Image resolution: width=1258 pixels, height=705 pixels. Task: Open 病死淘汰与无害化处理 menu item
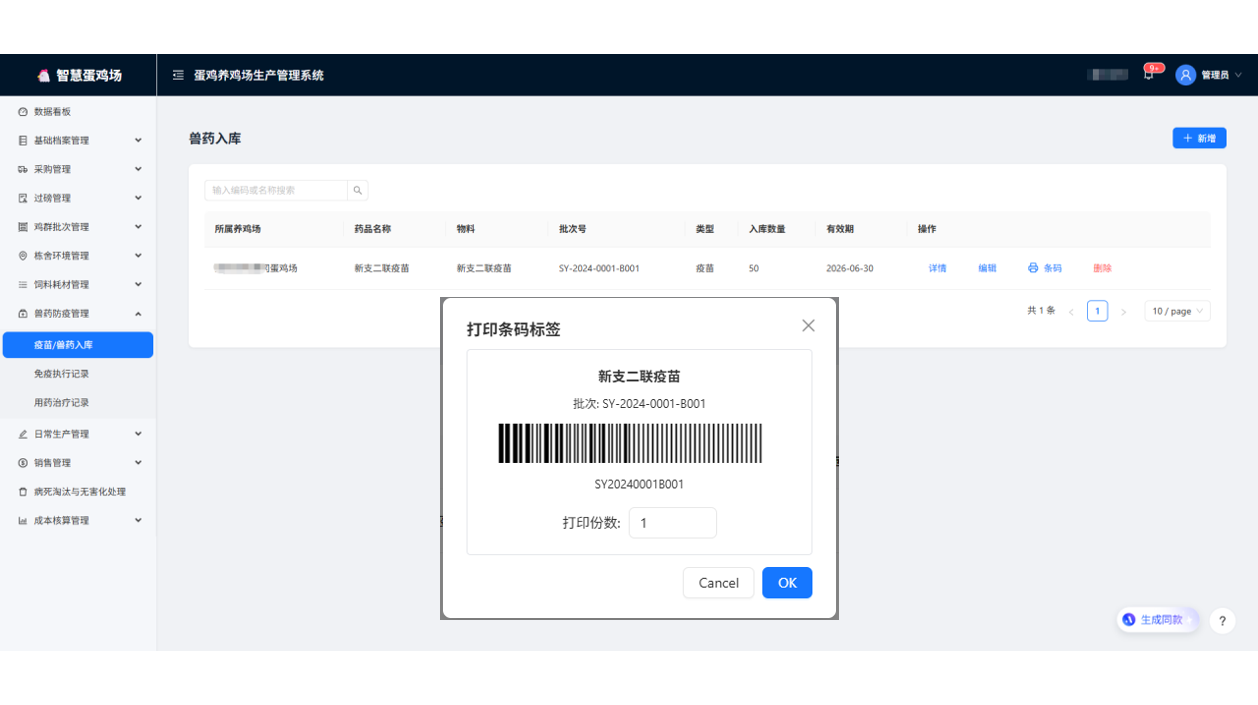78,492
